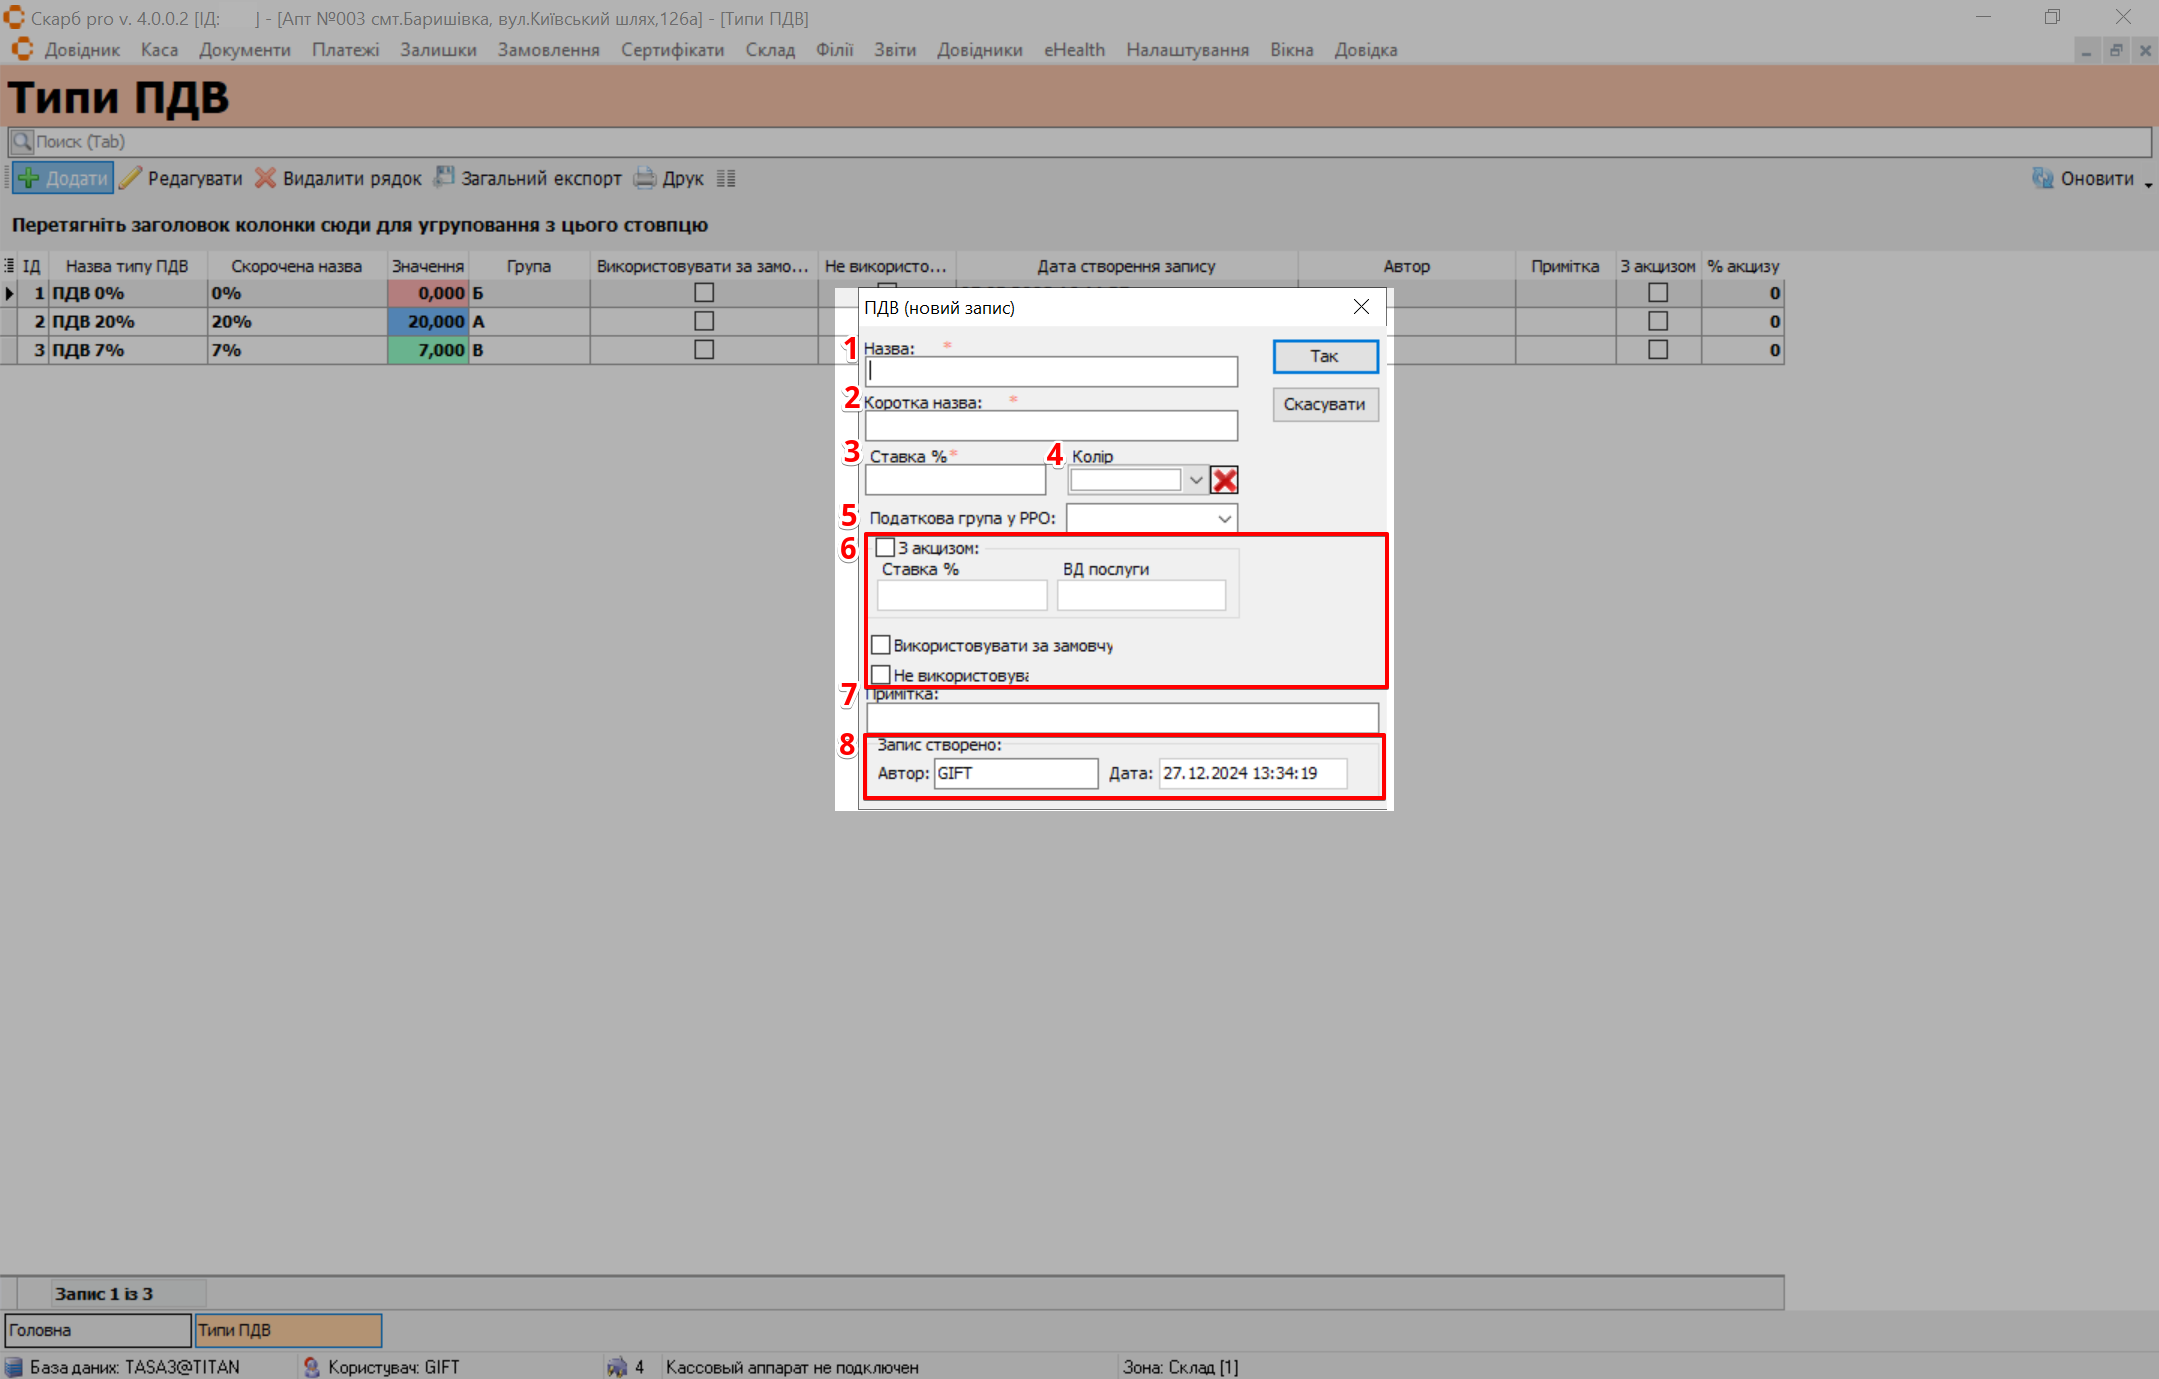
Task: Enable the З акцизом checkbox
Action: tap(885, 548)
